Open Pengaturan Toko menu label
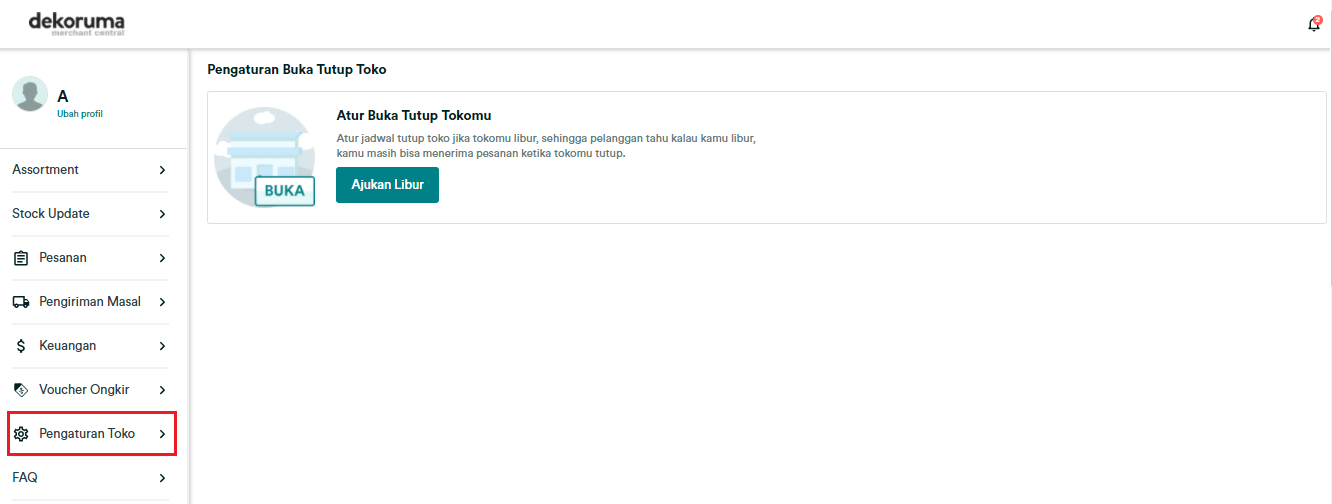Image resolution: width=1332 pixels, height=504 pixels. pos(87,434)
